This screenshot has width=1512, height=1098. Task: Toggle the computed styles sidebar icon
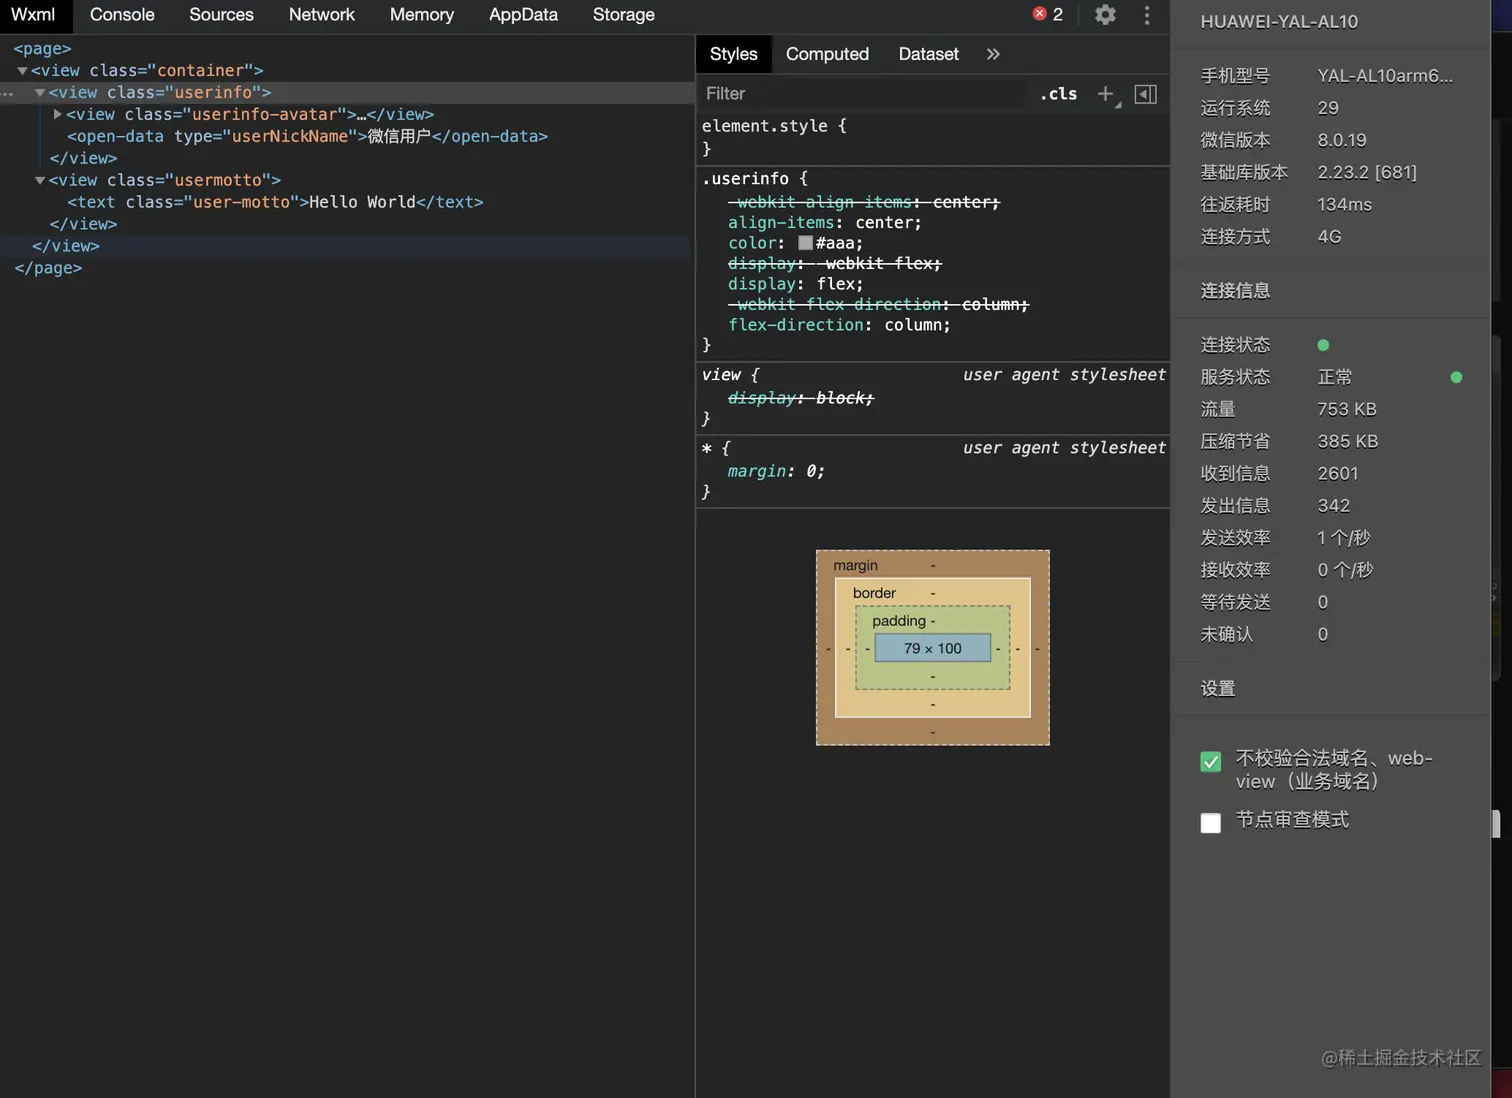pos(1146,94)
